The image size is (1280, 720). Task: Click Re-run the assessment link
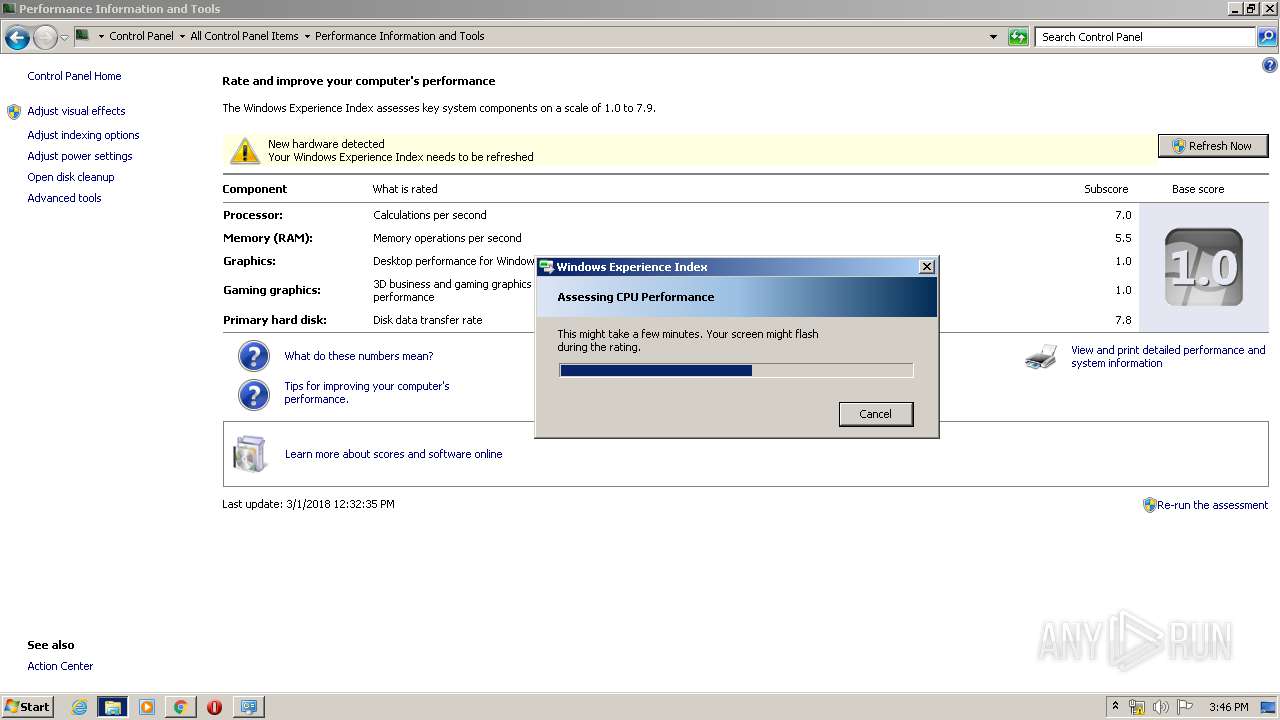(x=1212, y=505)
